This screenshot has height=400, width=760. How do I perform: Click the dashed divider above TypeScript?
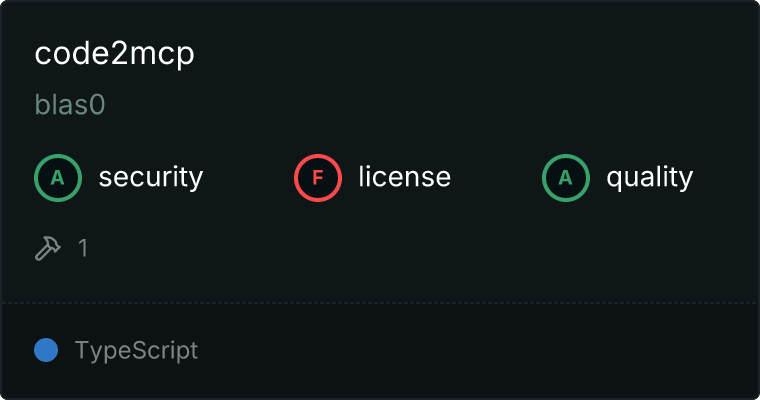click(x=380, y=303)
